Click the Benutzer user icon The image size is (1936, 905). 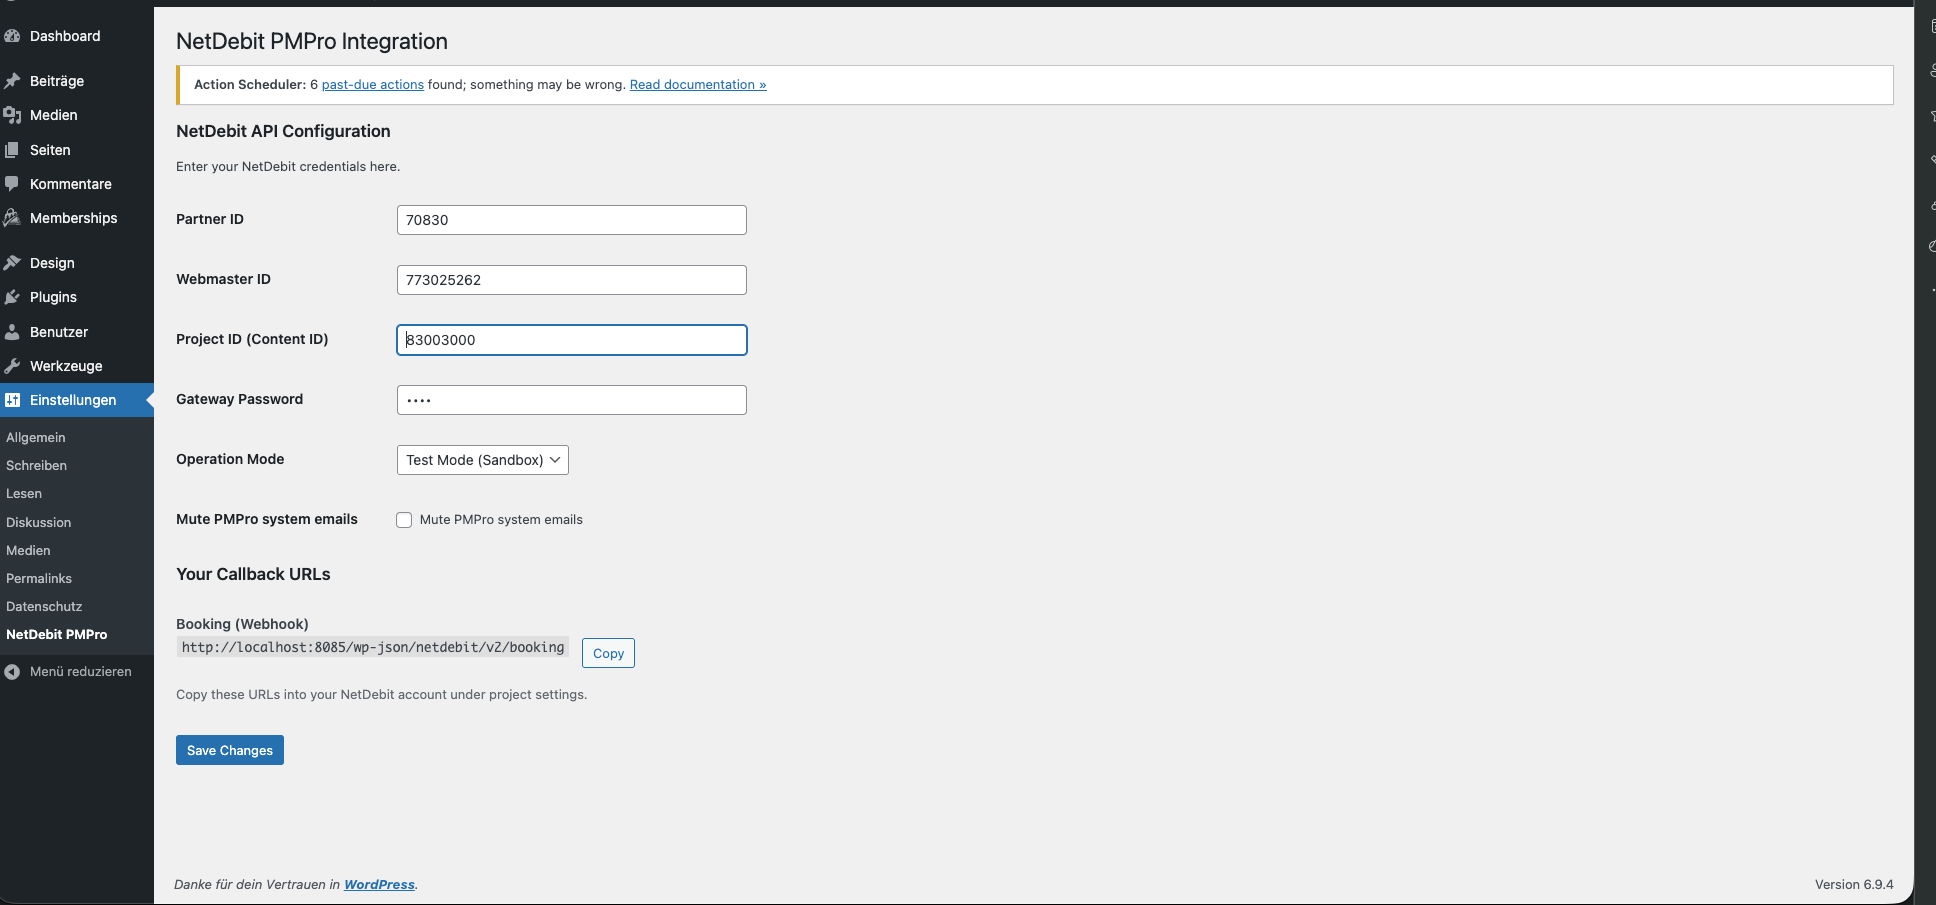pyautogui.click(x=12, y=332)
